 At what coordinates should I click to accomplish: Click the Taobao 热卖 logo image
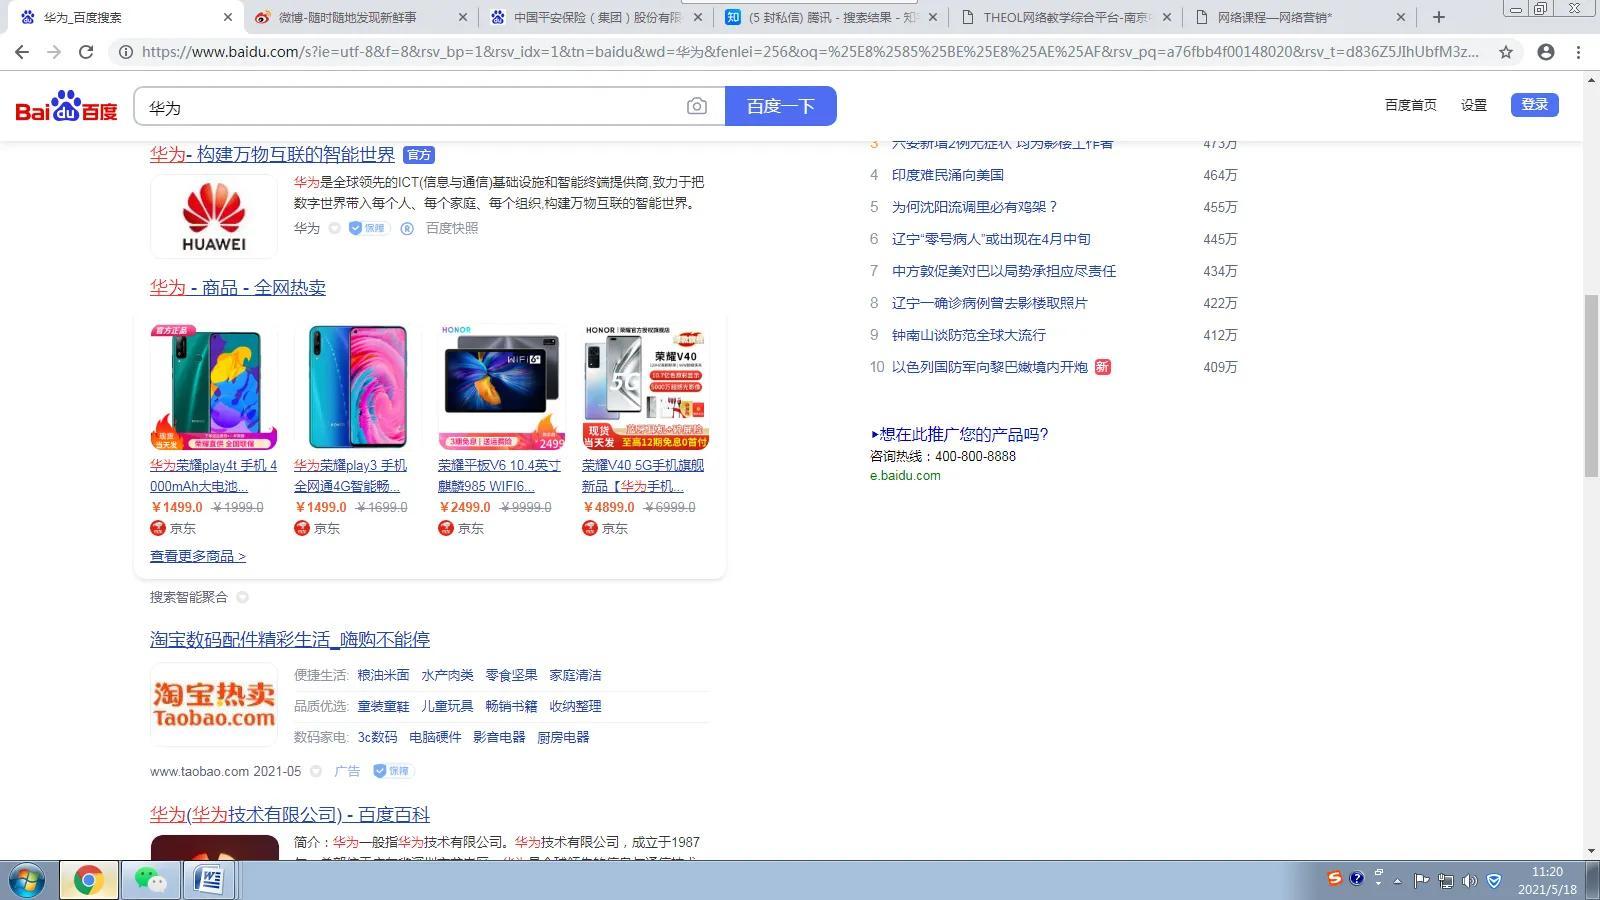(x=214, y=704)
